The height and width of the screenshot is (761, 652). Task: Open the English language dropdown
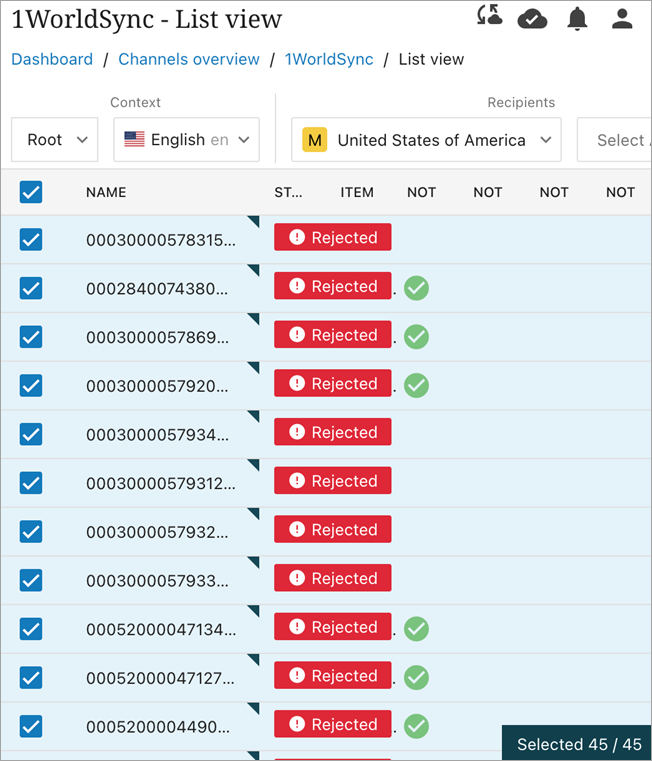click(x=187, y=140)
